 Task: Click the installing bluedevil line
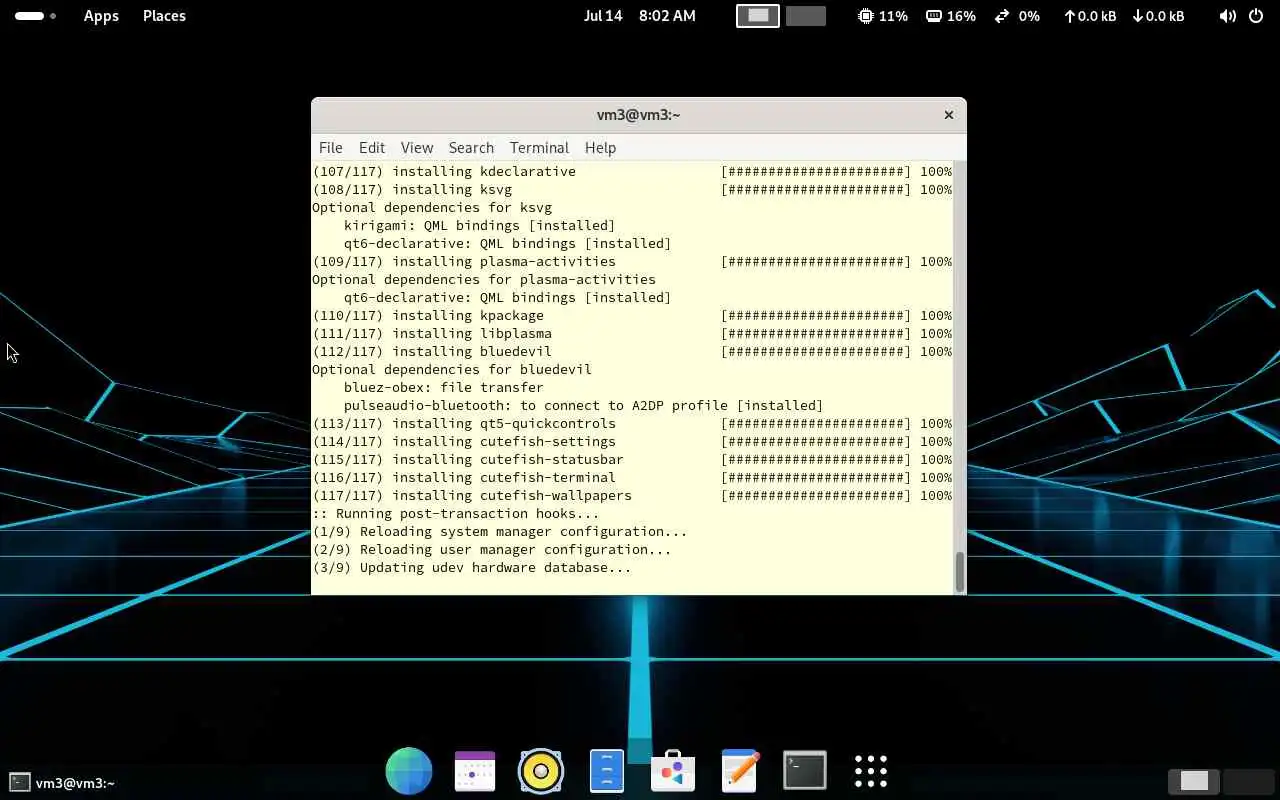[632, 351]
